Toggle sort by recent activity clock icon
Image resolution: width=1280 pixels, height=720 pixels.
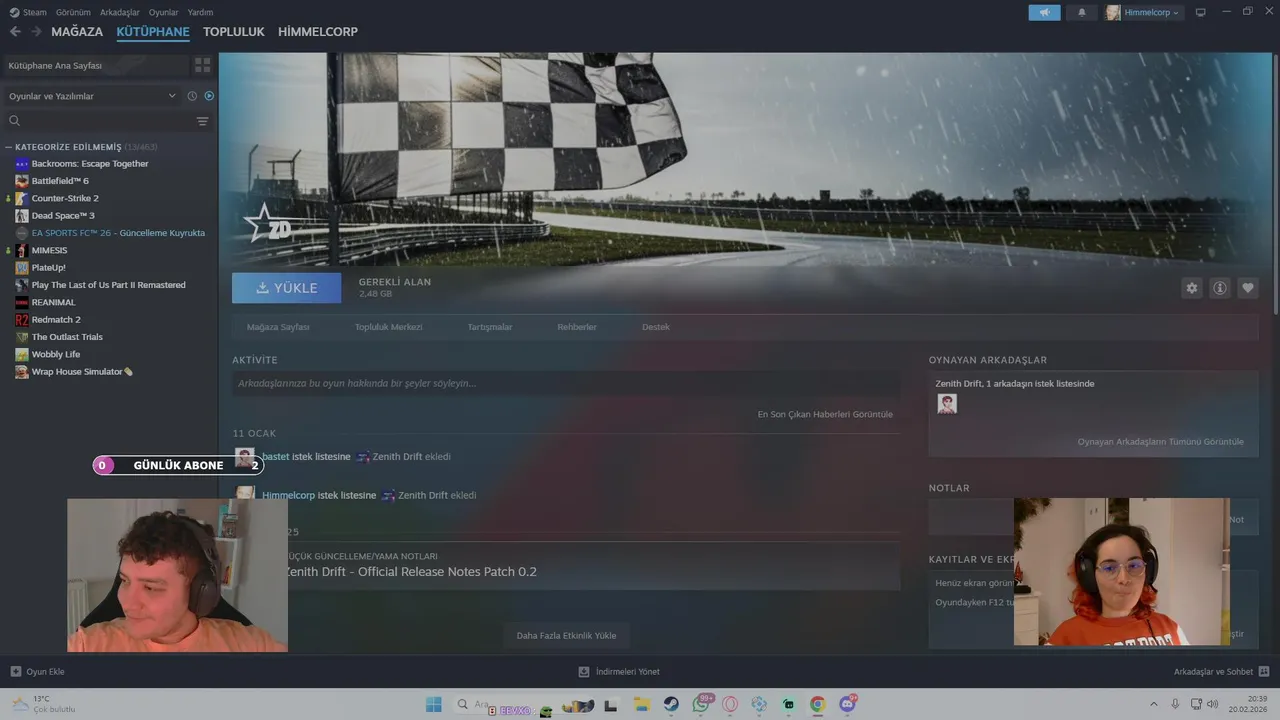click(x=192, y=96)
